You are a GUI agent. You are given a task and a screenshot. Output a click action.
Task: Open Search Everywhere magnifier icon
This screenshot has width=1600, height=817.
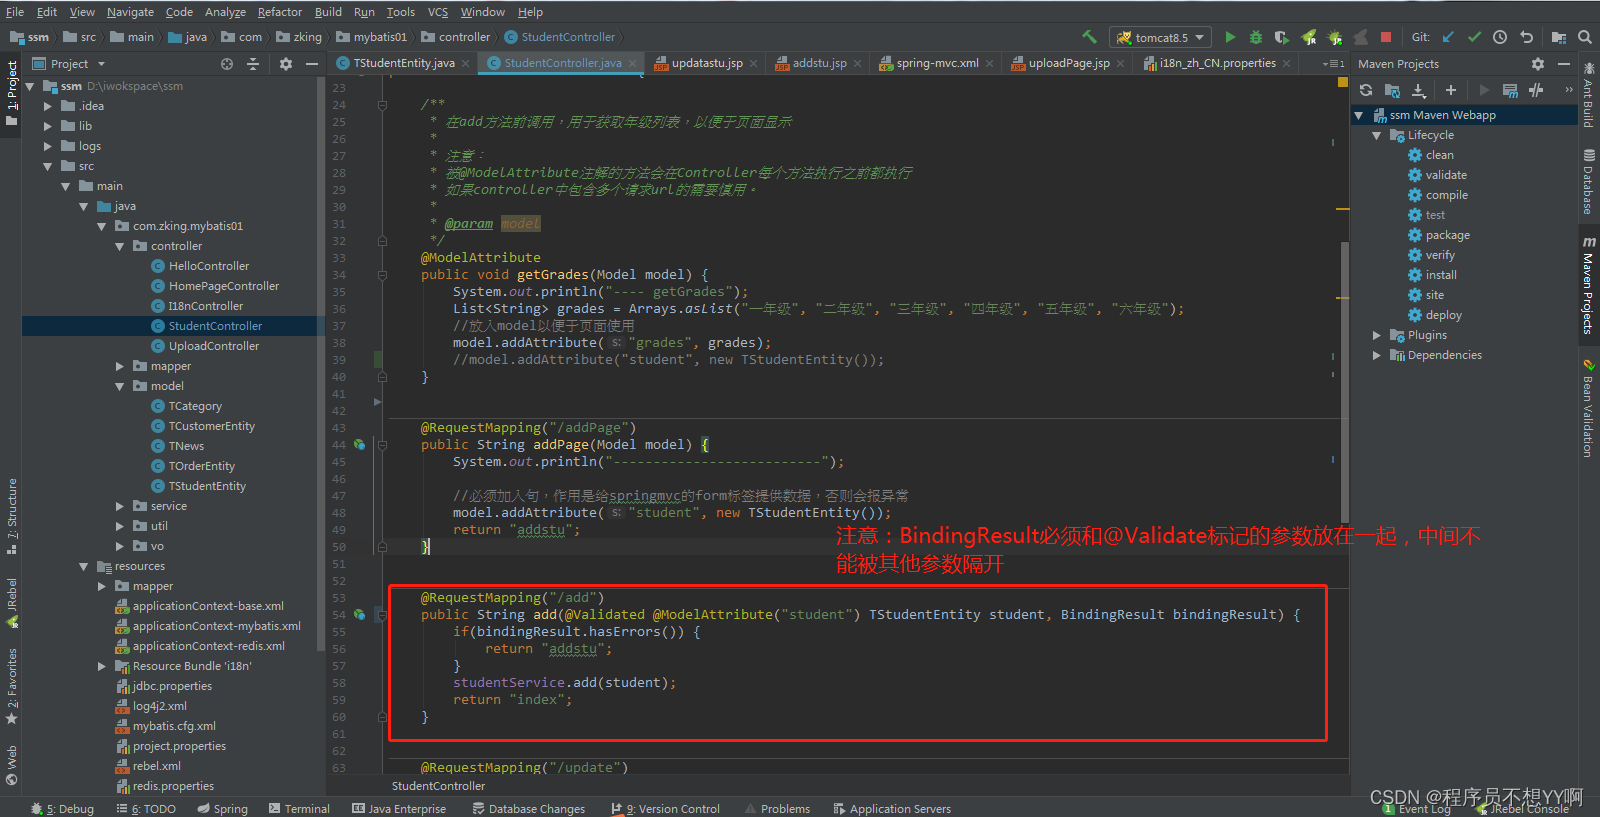click(1585, 37)
